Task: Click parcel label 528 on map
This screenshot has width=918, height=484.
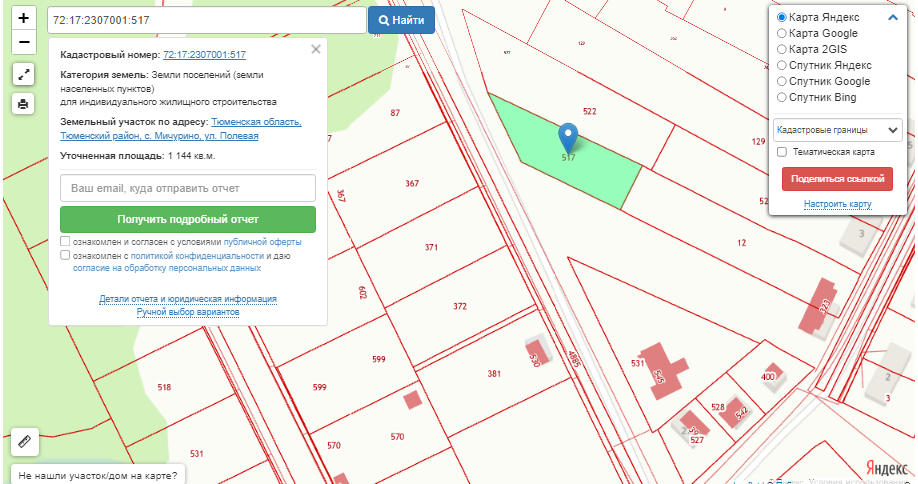Action: point(718,407)
